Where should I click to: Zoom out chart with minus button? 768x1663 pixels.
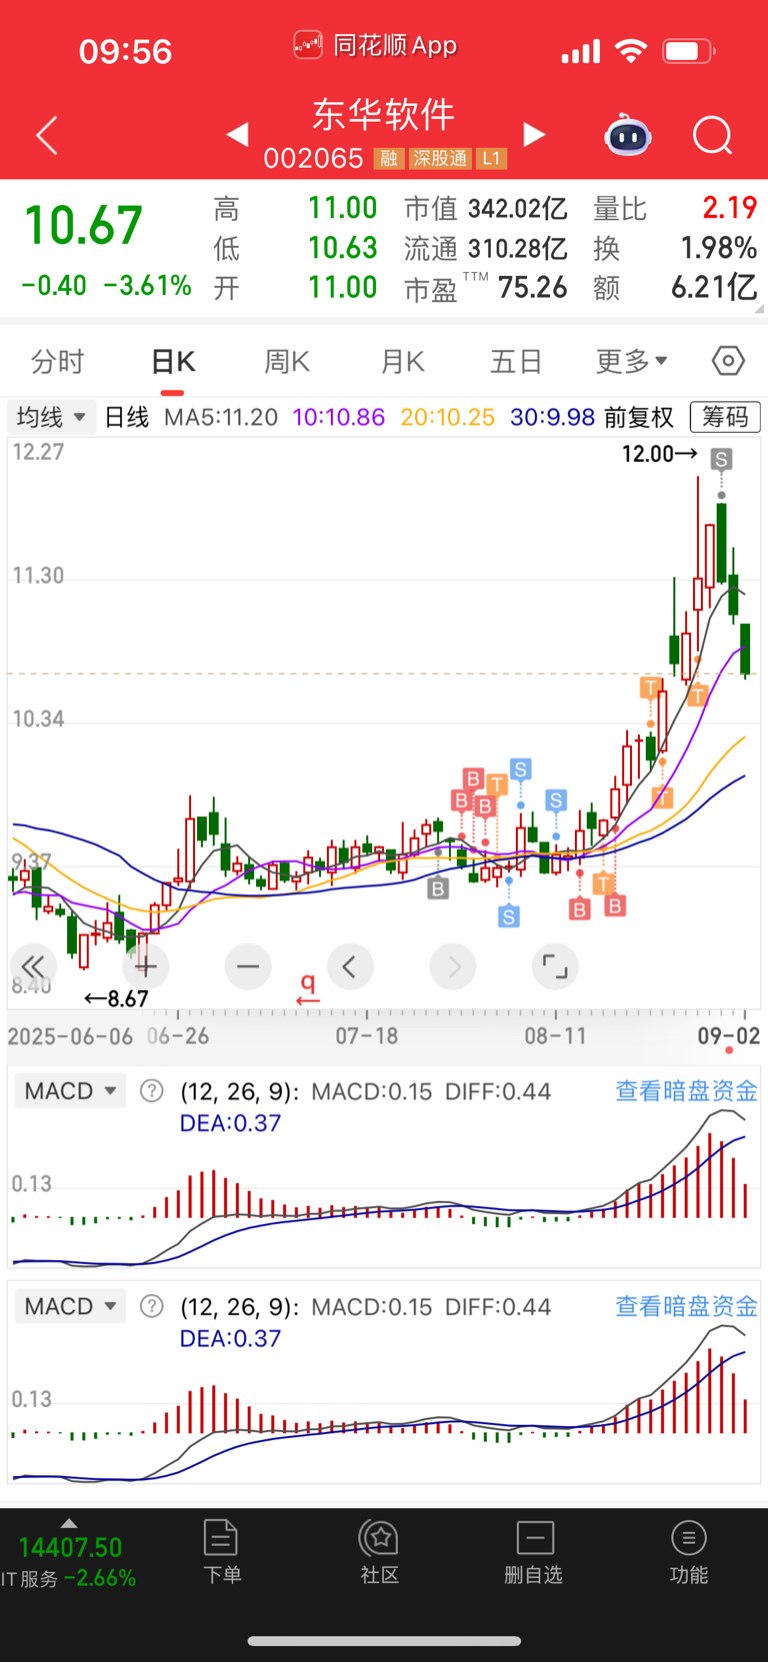(248, 966)
